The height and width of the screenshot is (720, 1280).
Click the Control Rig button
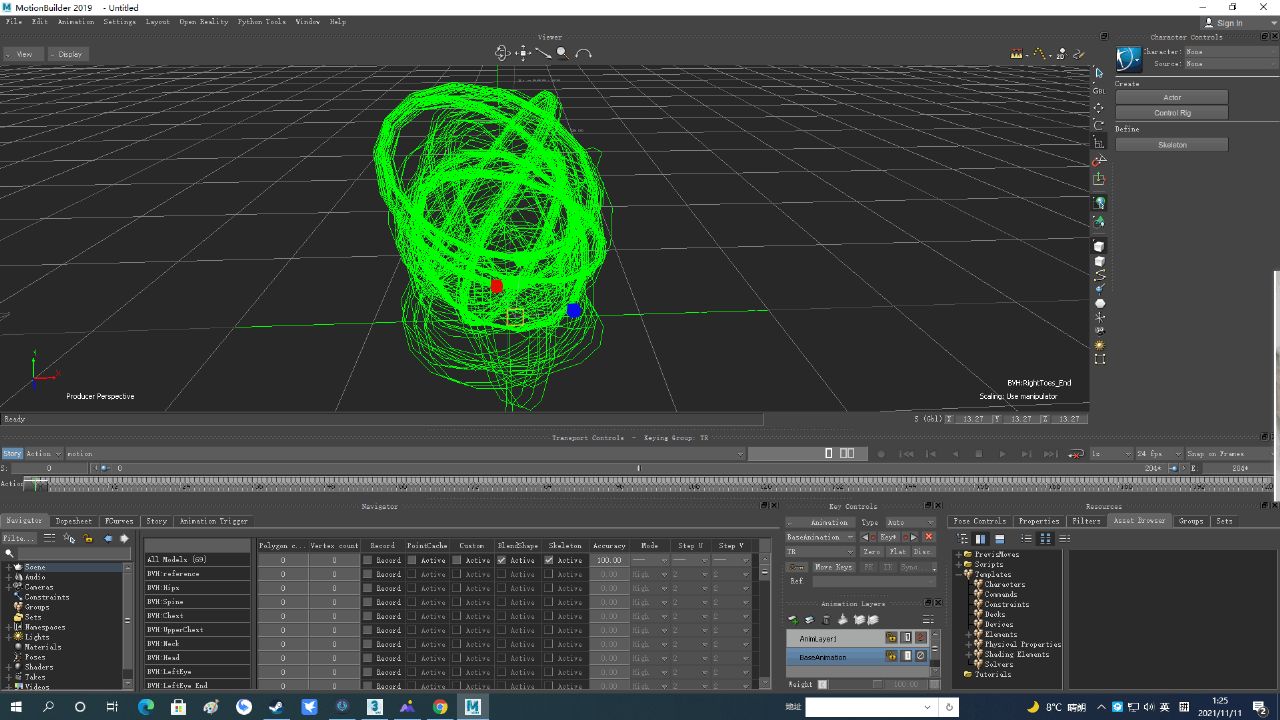pyautogui.click(x=1172, y=113)
